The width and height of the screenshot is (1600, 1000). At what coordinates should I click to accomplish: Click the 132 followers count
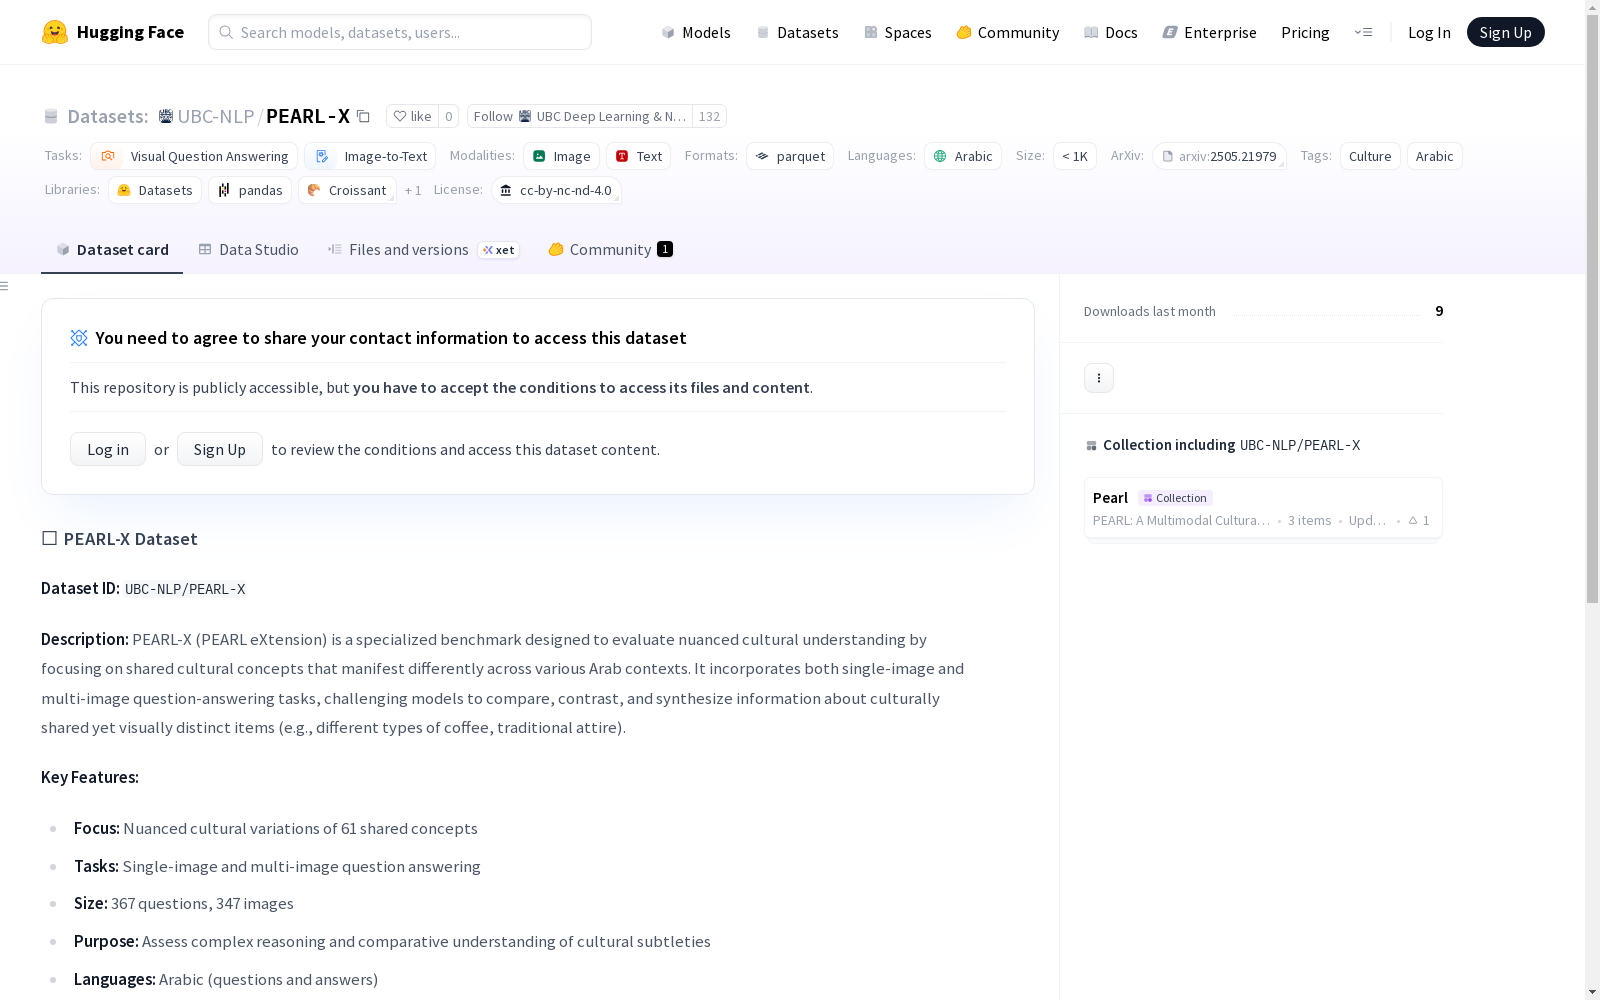pyautogui.click(x=709, y=116)
